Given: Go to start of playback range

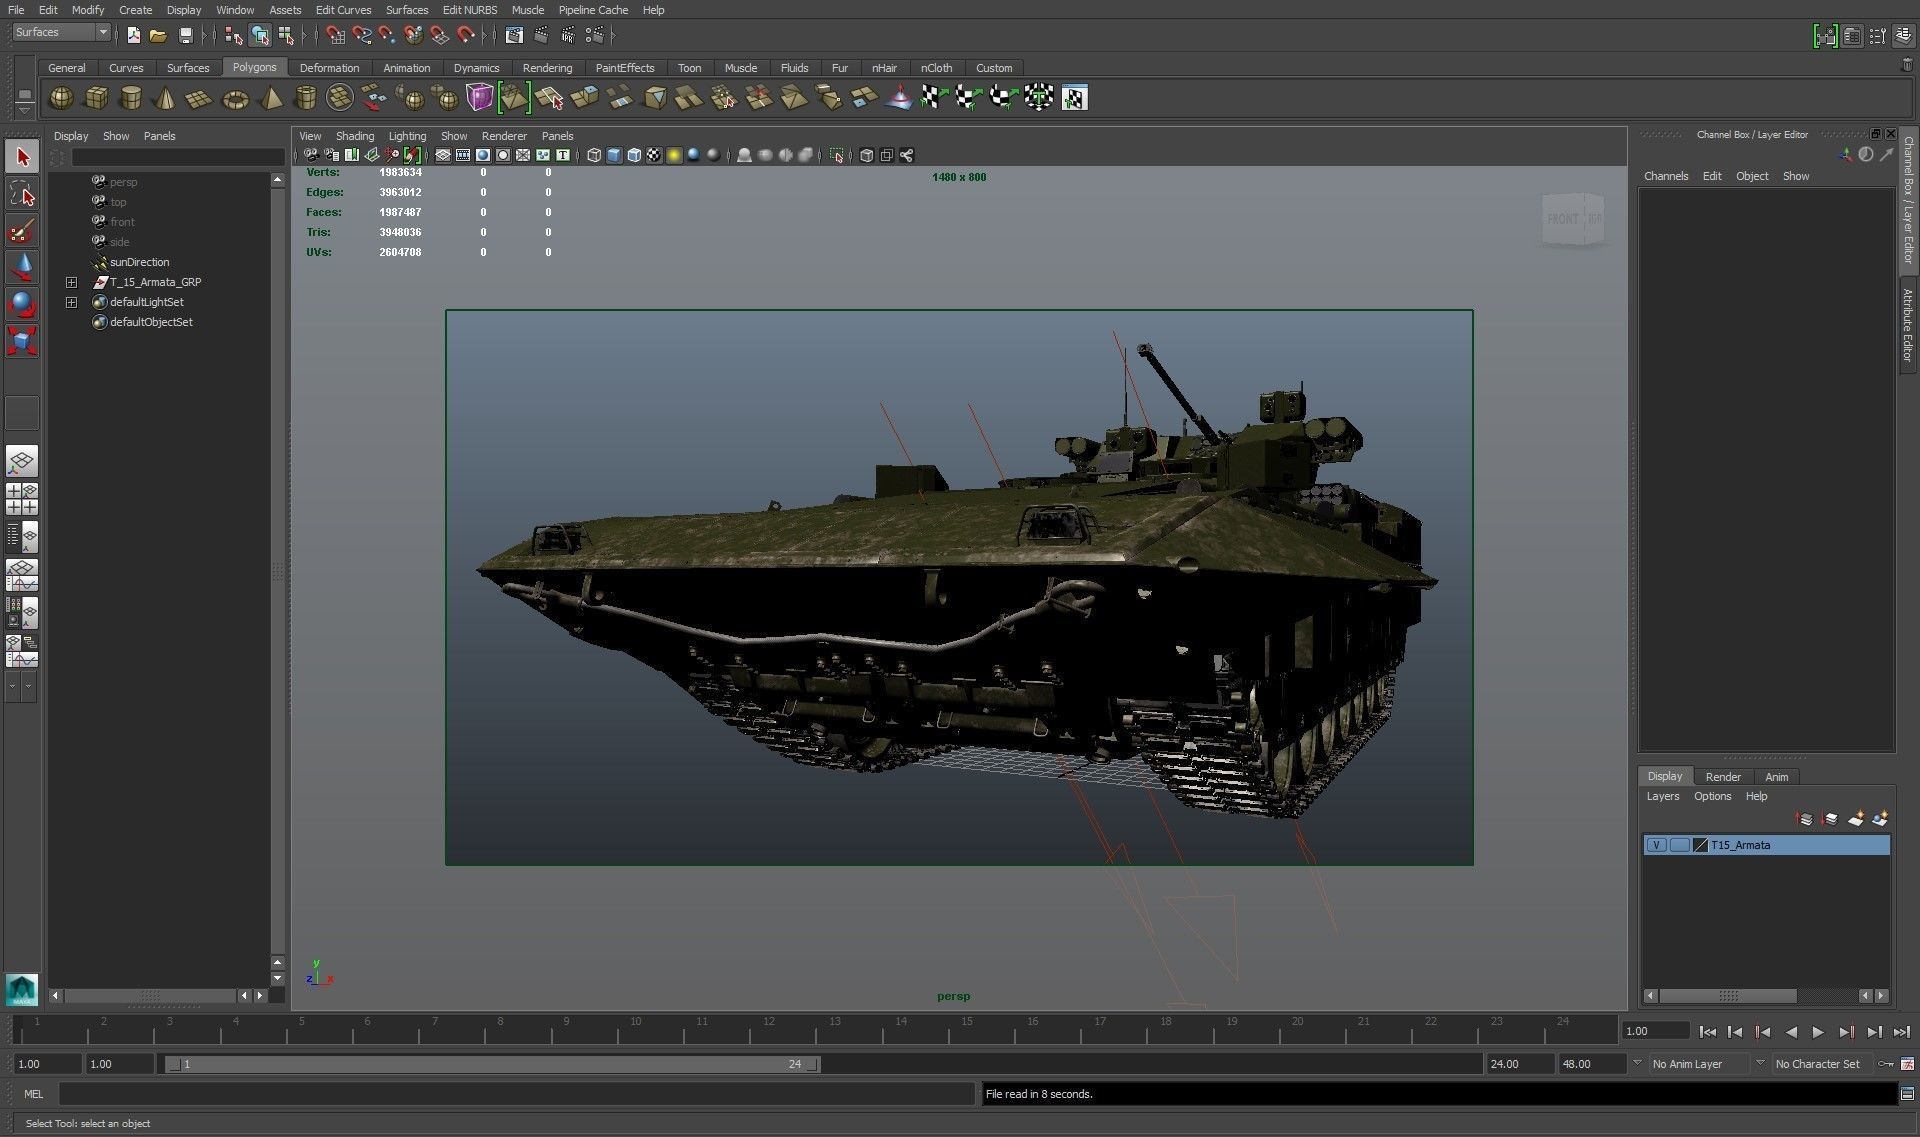Looking at the screenshot, I should (x=1707, y=1032).
